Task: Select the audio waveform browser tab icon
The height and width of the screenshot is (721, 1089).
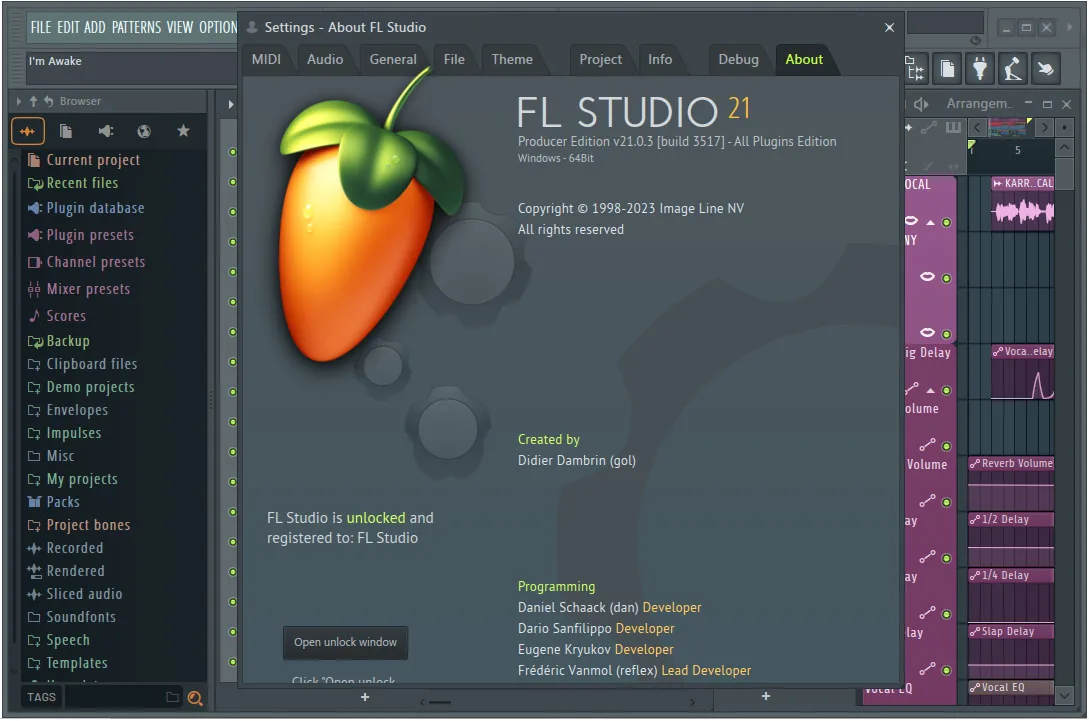Action: pos(28,131)
